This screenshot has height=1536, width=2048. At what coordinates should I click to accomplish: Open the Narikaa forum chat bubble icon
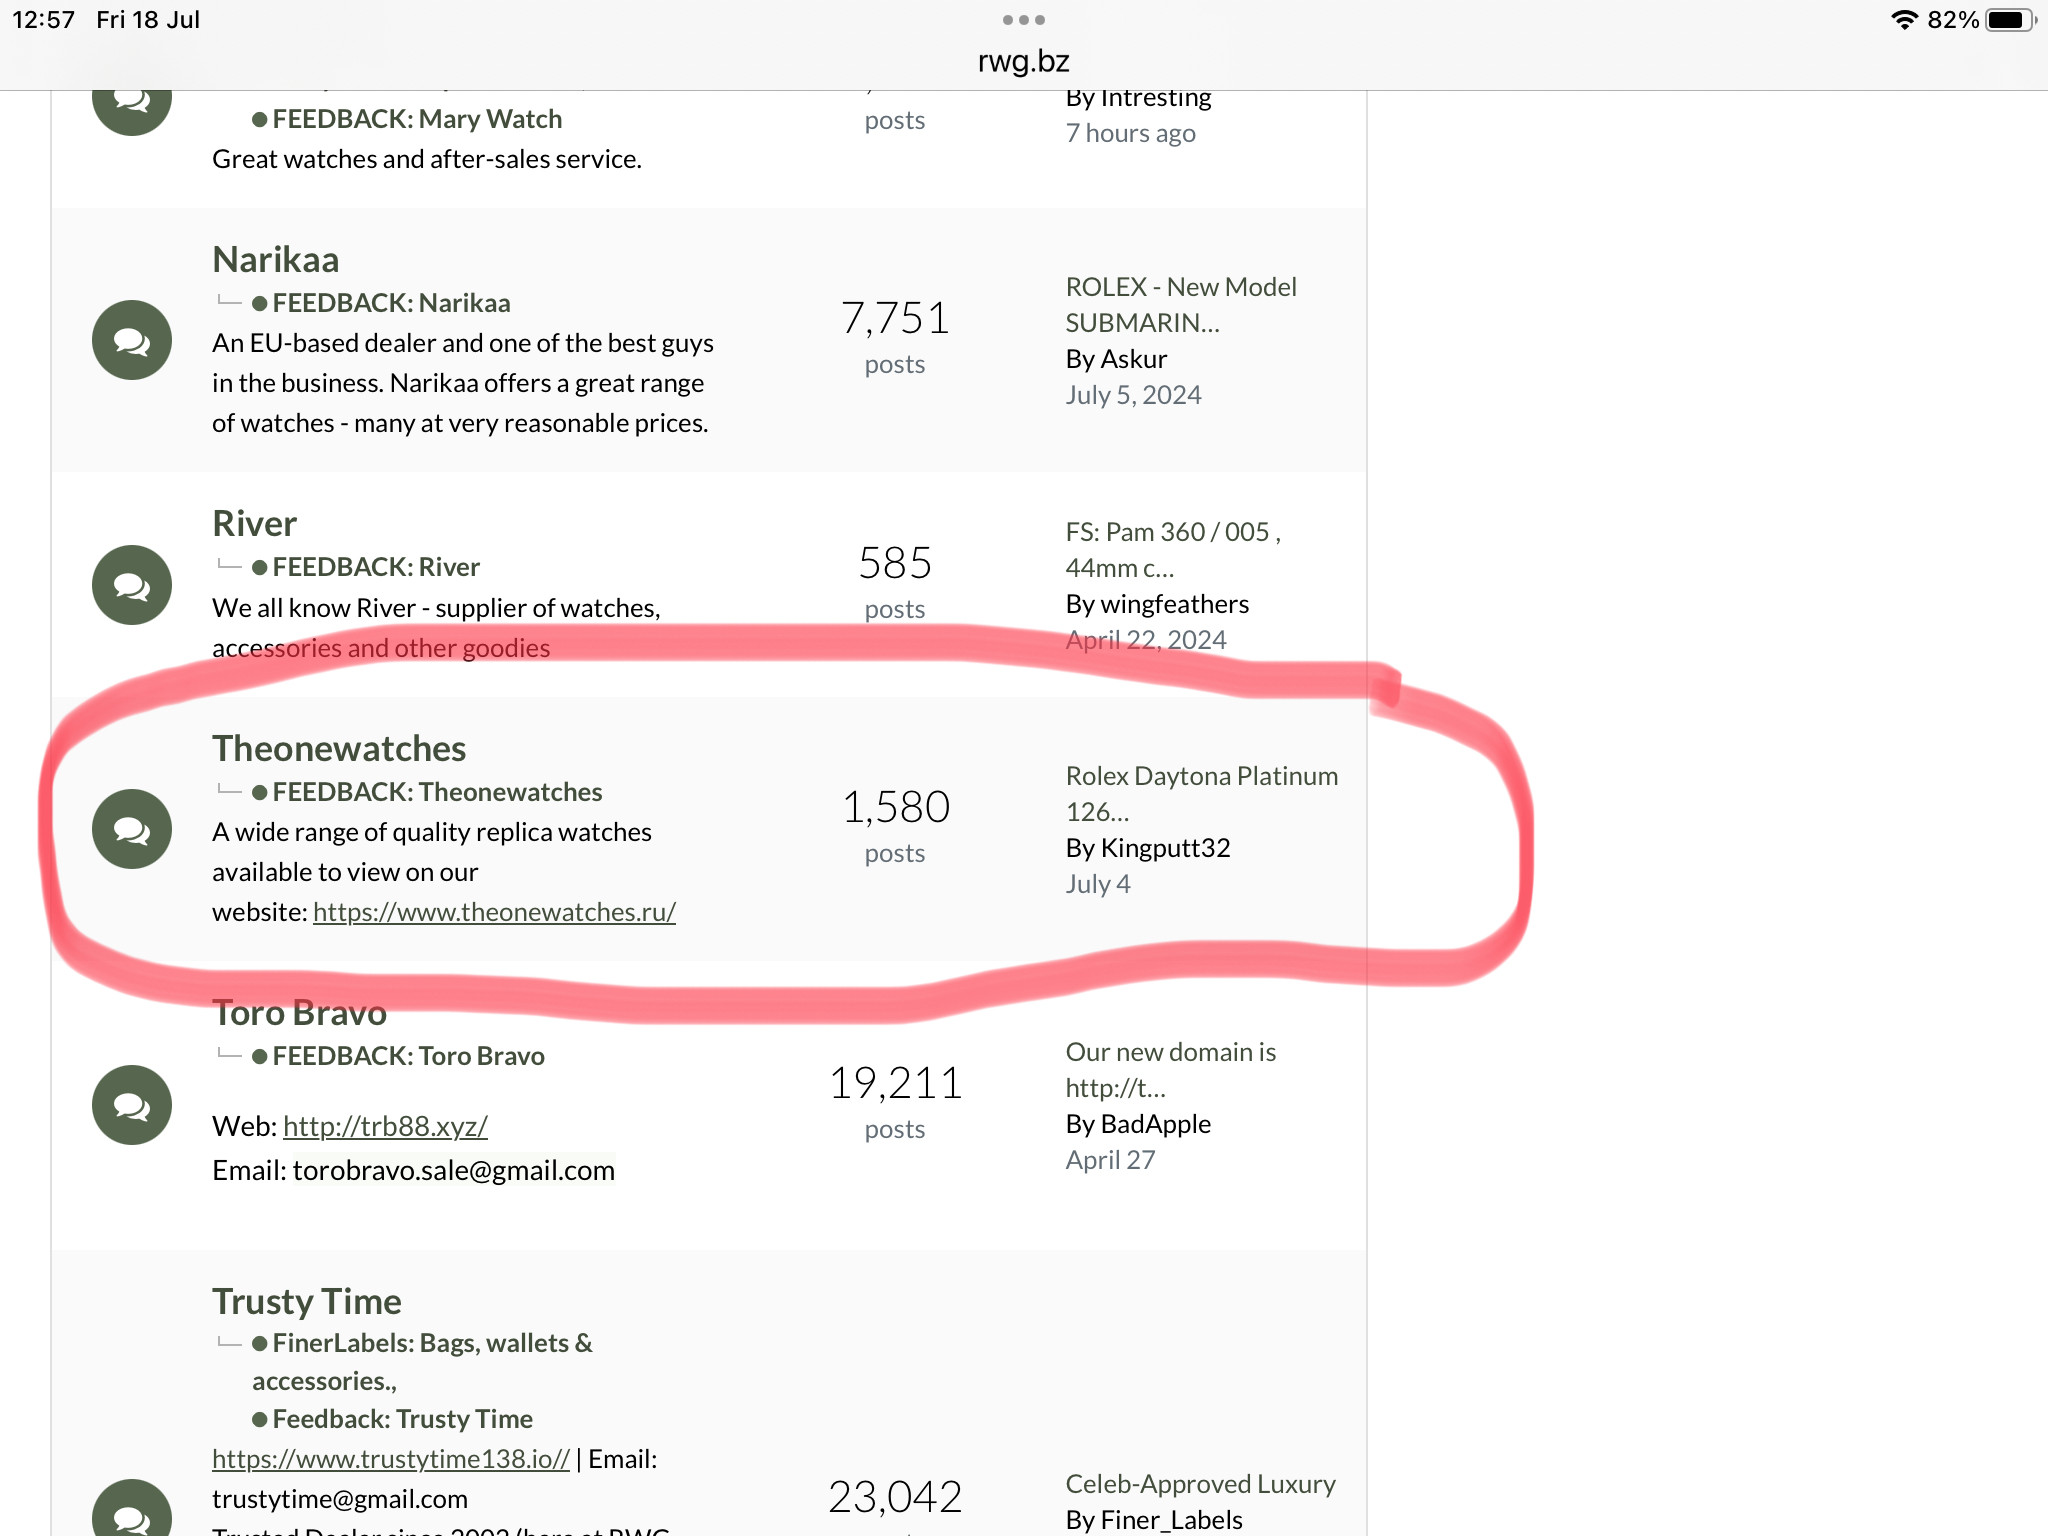point(132,340)
